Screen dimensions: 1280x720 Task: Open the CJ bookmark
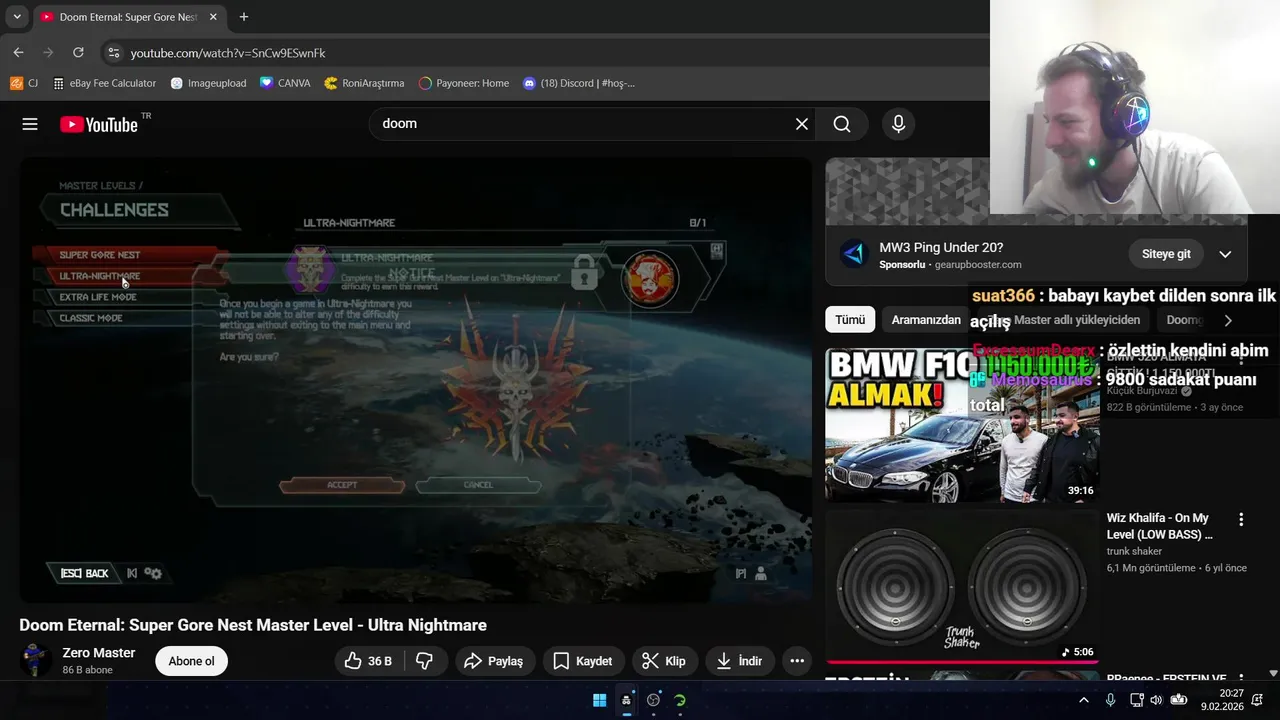pos(24,83)
